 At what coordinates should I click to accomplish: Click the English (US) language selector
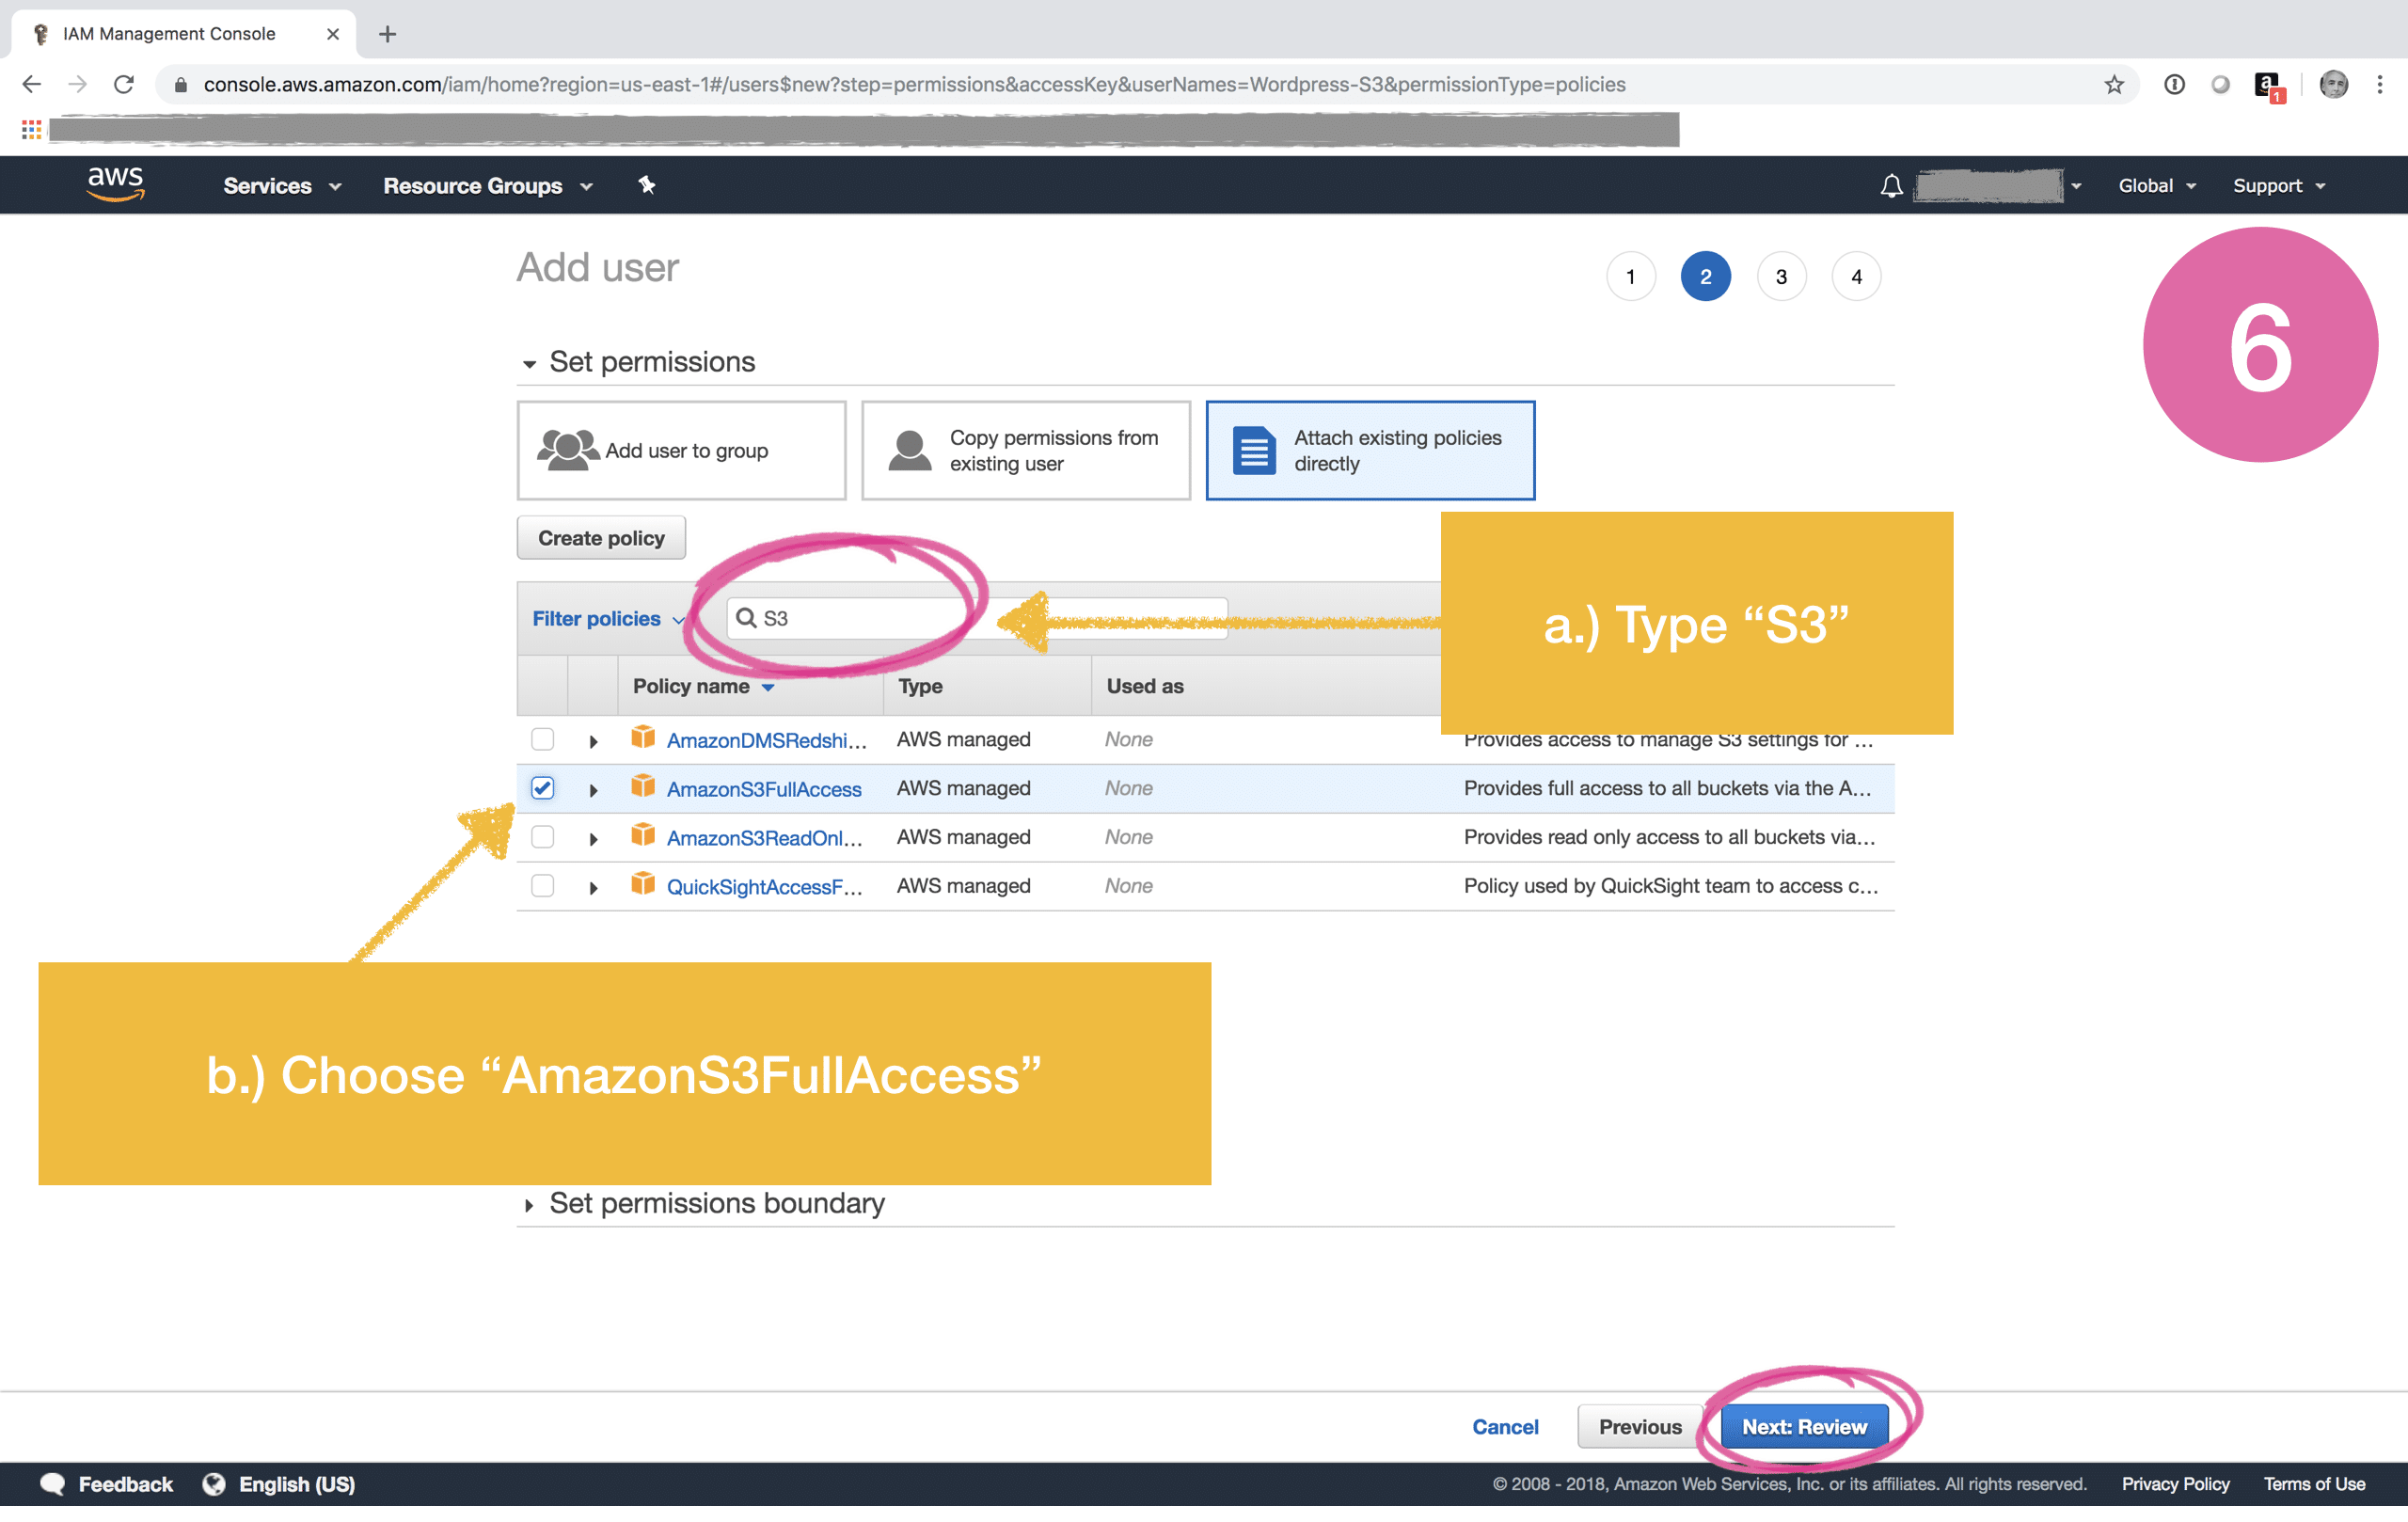click(297, 1484)
